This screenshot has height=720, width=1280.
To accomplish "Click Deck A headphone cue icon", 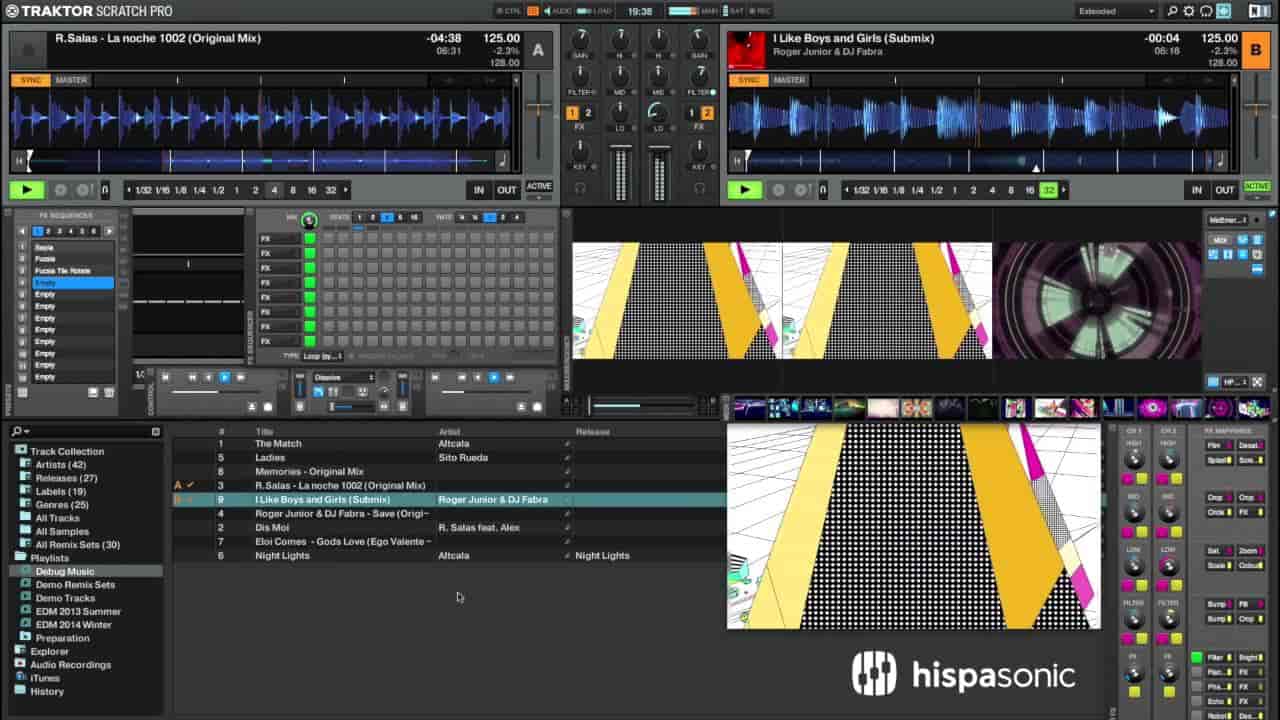I will coord(579,188).
